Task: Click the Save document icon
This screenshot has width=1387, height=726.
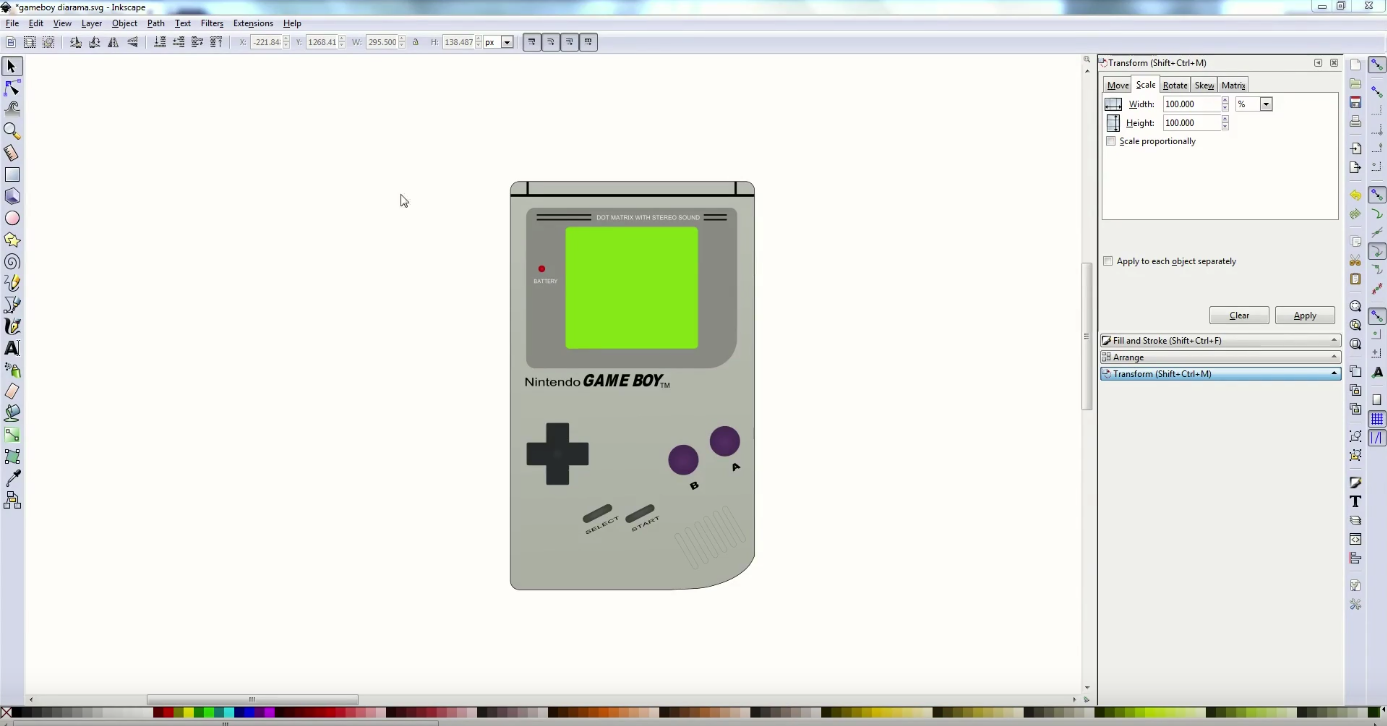Action: 1355,103
